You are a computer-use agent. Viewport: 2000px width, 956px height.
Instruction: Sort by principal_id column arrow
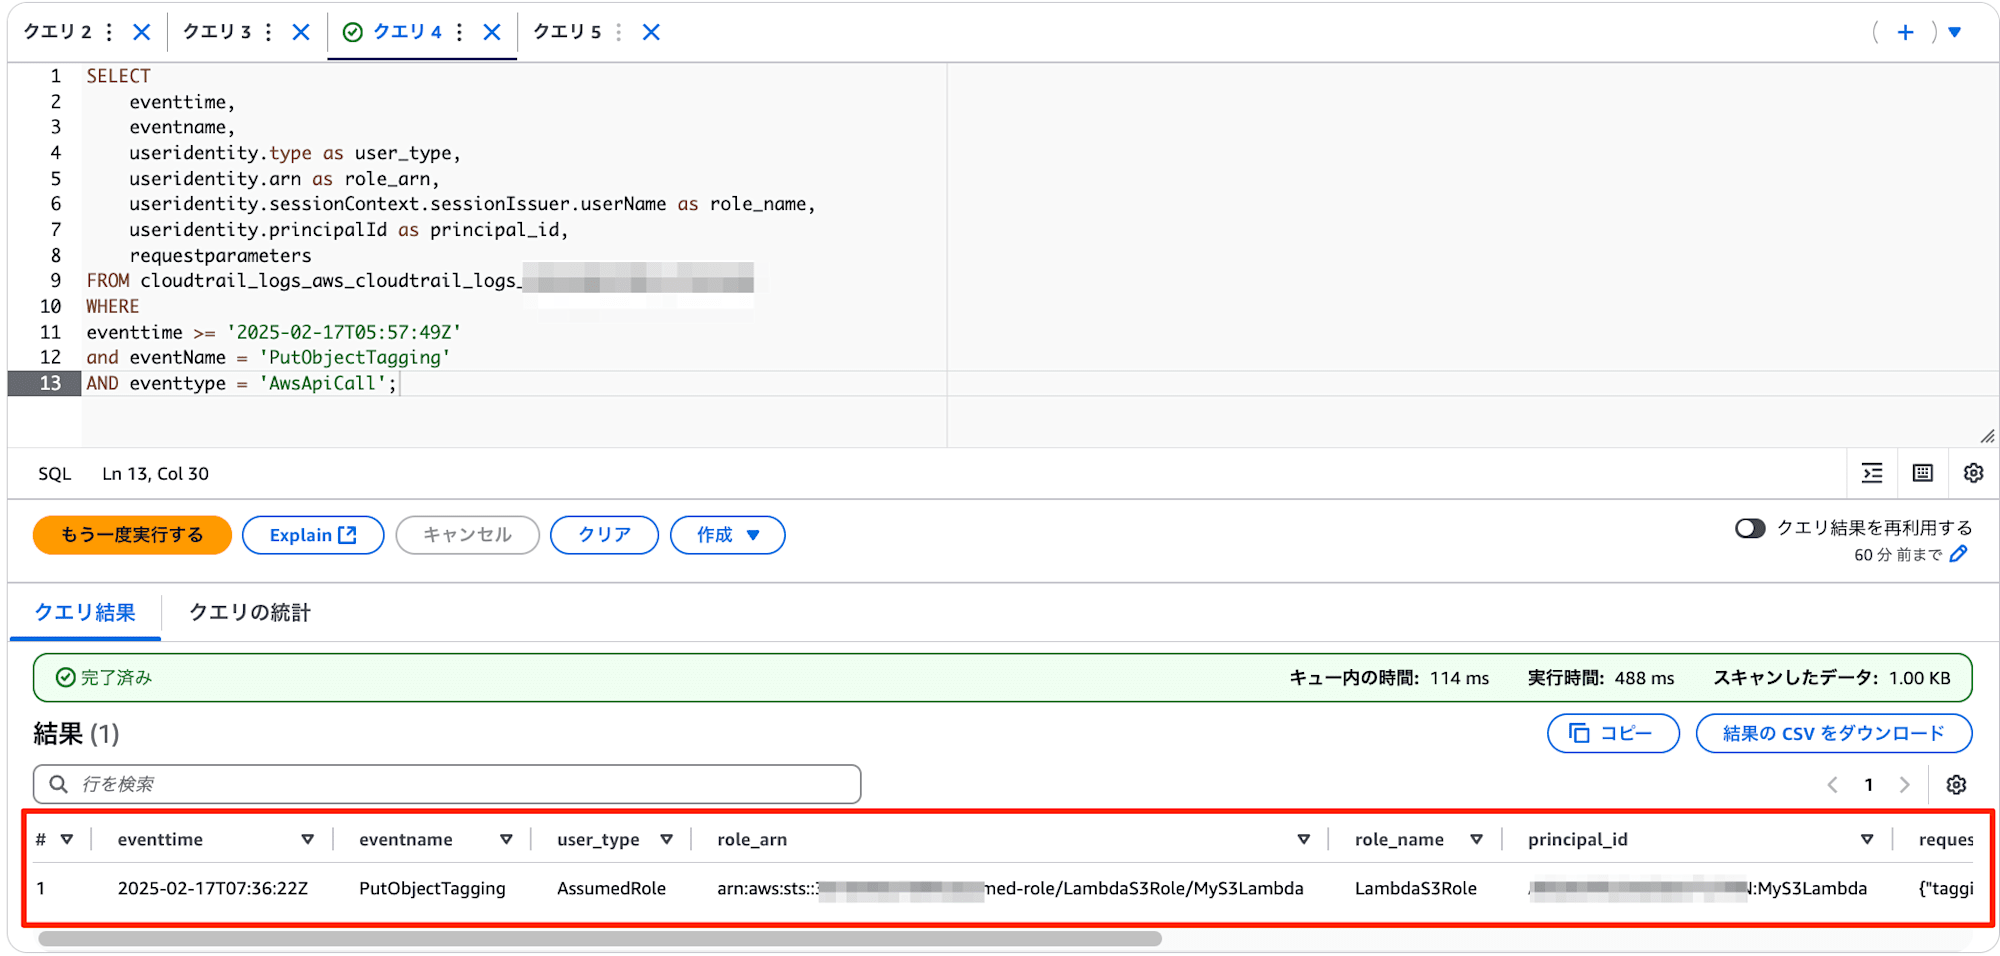[x=1866, y=839]
